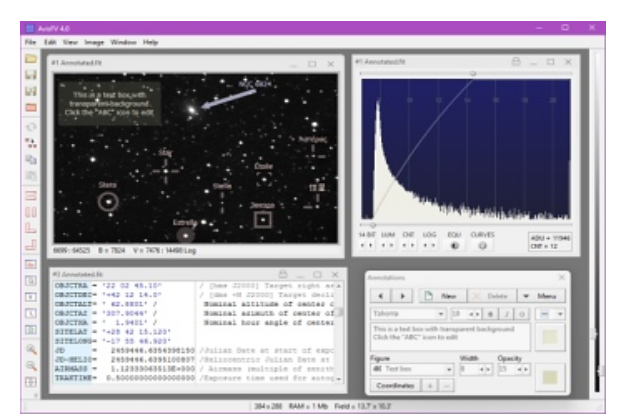Click the annotation text input box
The image size is (621, 417).
point(450,337)
